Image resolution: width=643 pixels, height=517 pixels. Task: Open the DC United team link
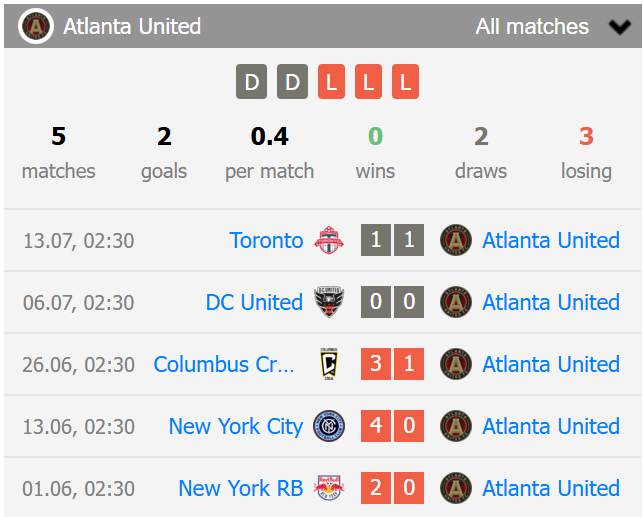coord(254,302)
